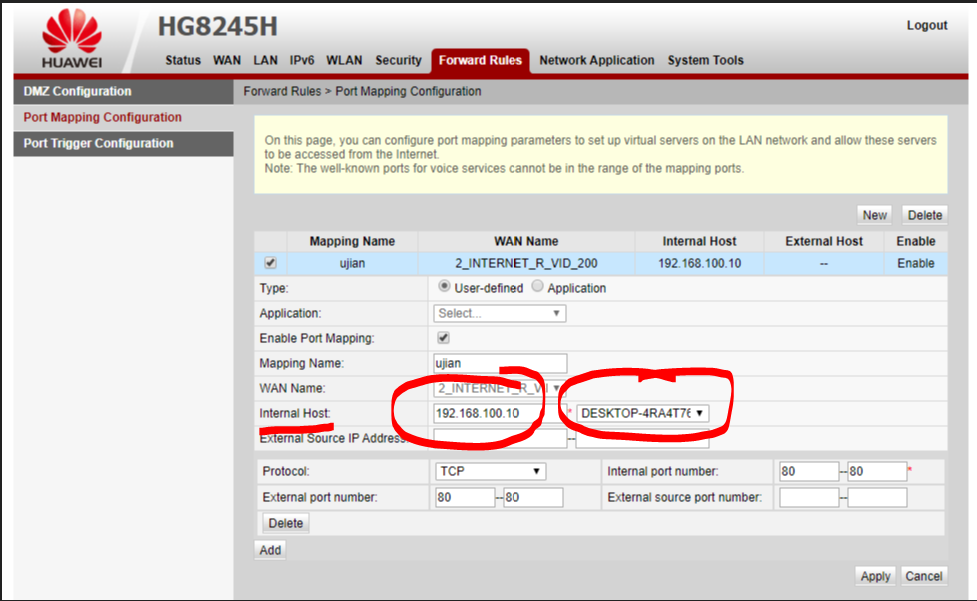
Task: Click the Cancel button
Action: (923, 576)
